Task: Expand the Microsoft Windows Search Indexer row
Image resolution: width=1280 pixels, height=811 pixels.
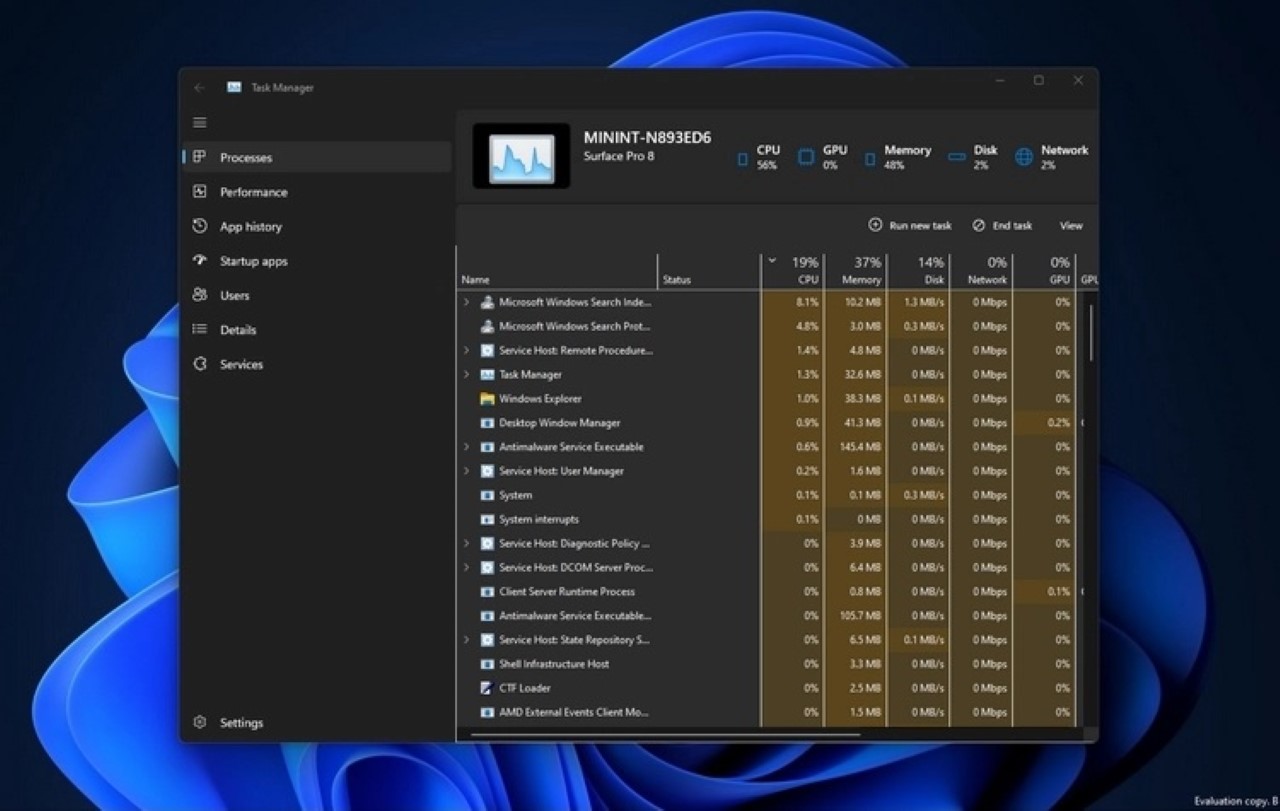Action: coord(466,302)
